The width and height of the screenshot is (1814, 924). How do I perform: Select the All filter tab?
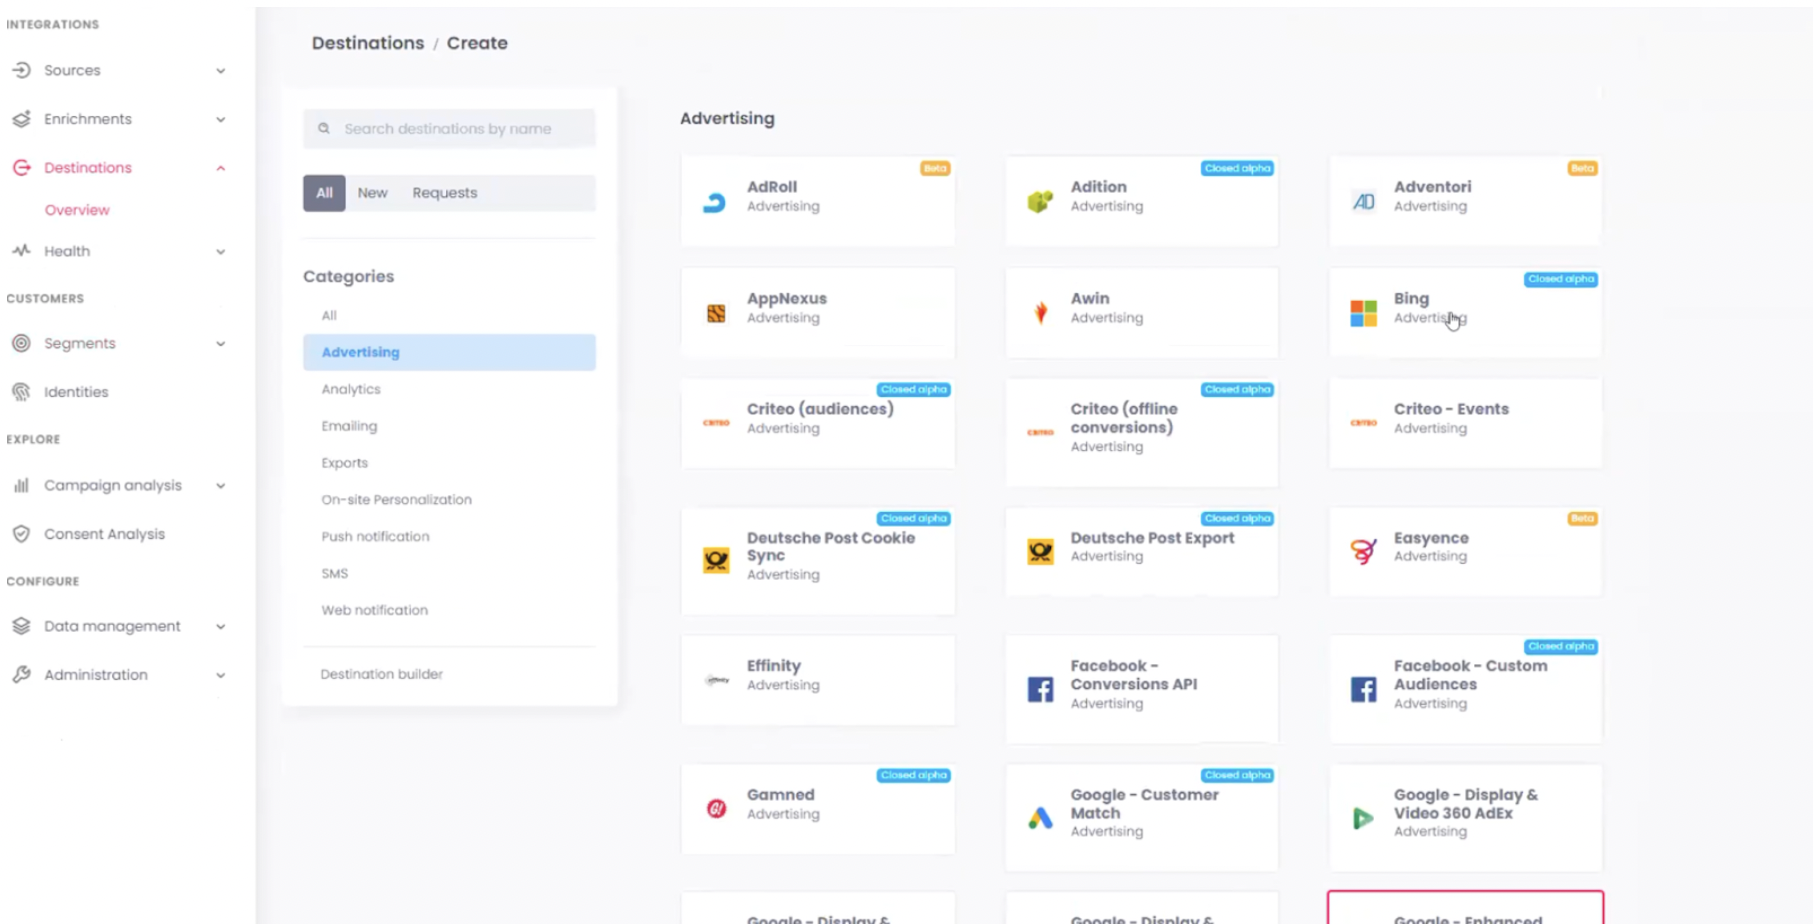324,193
